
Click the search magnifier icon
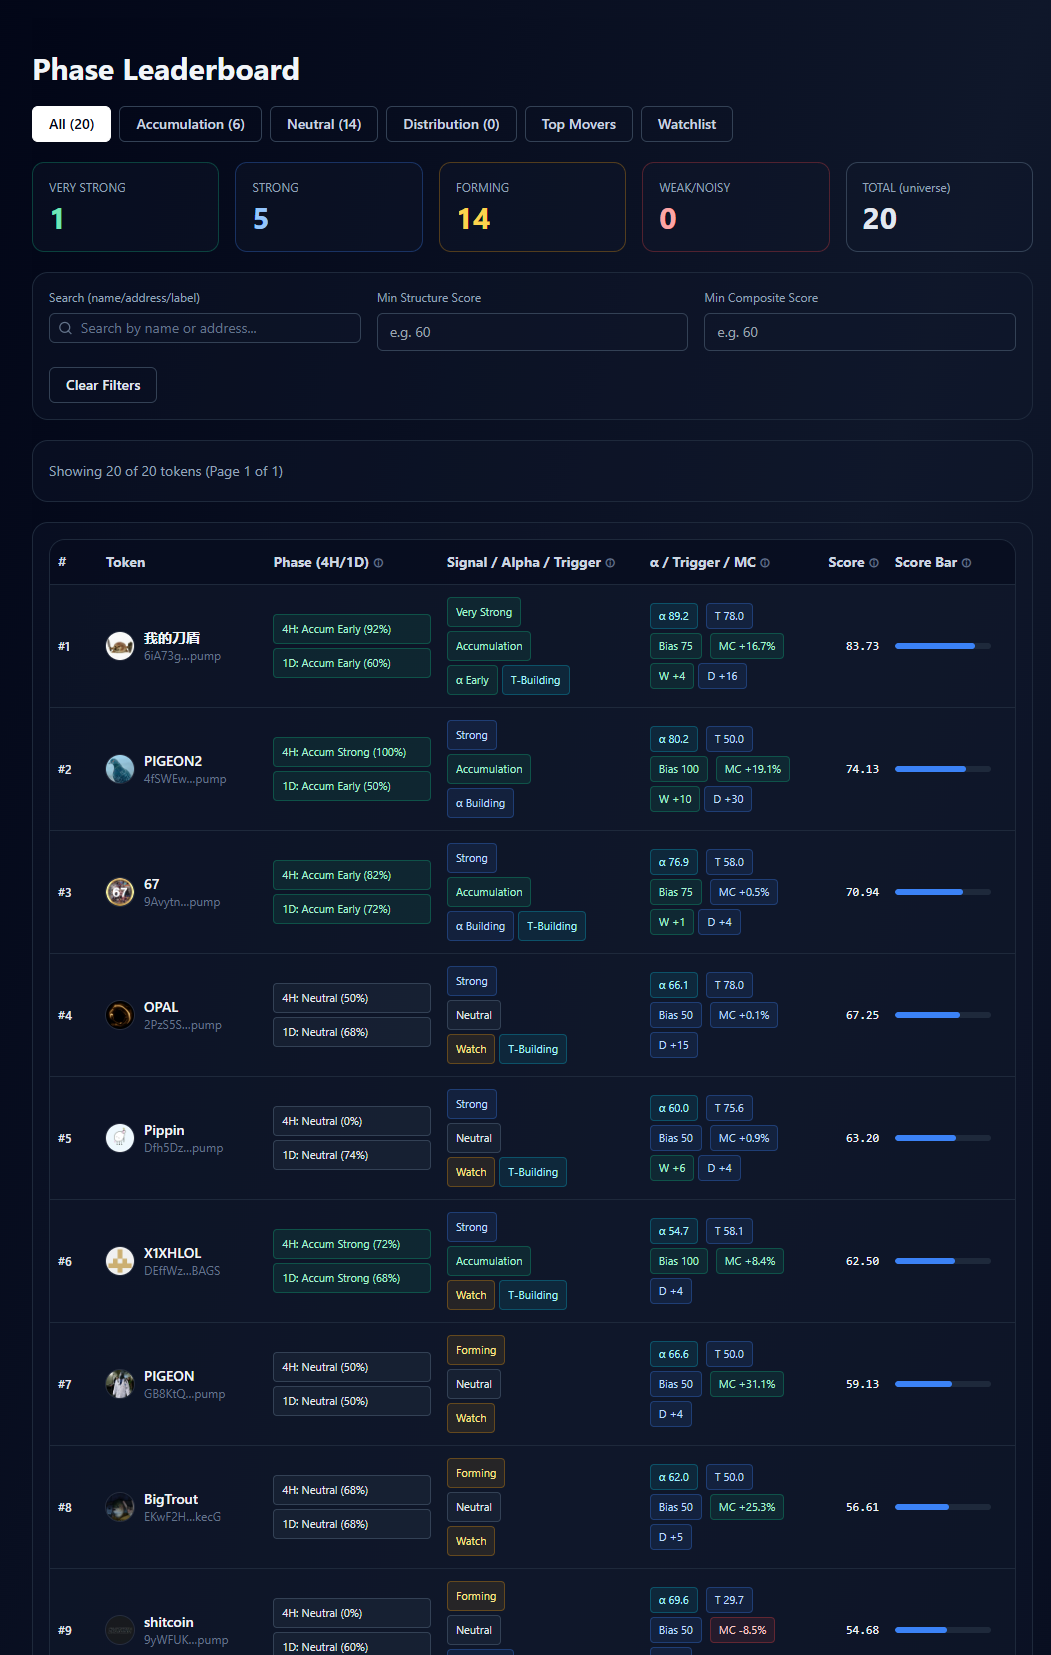pos(66,328)
